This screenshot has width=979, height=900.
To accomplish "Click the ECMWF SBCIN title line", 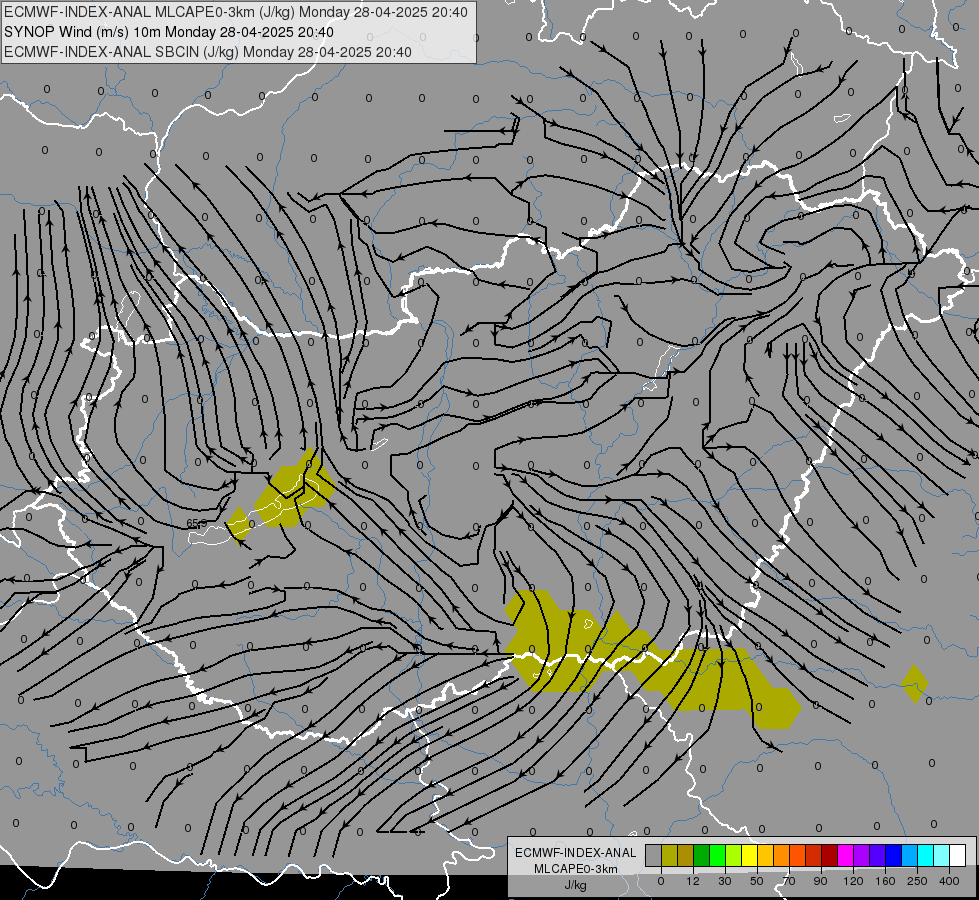I will tap(208, 52).
